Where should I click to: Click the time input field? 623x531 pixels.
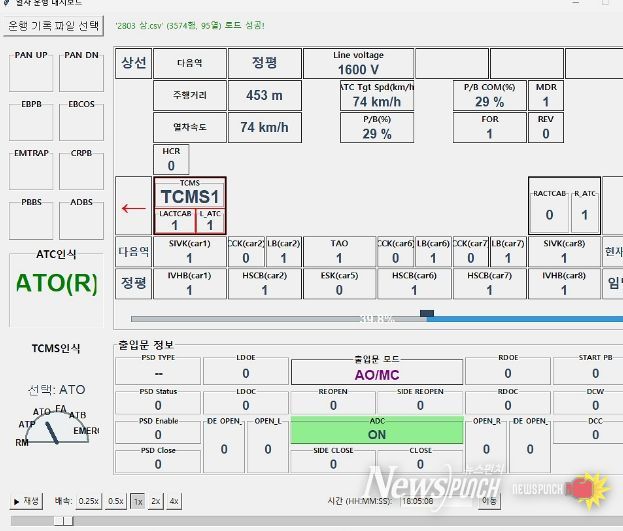coord(422,501)
